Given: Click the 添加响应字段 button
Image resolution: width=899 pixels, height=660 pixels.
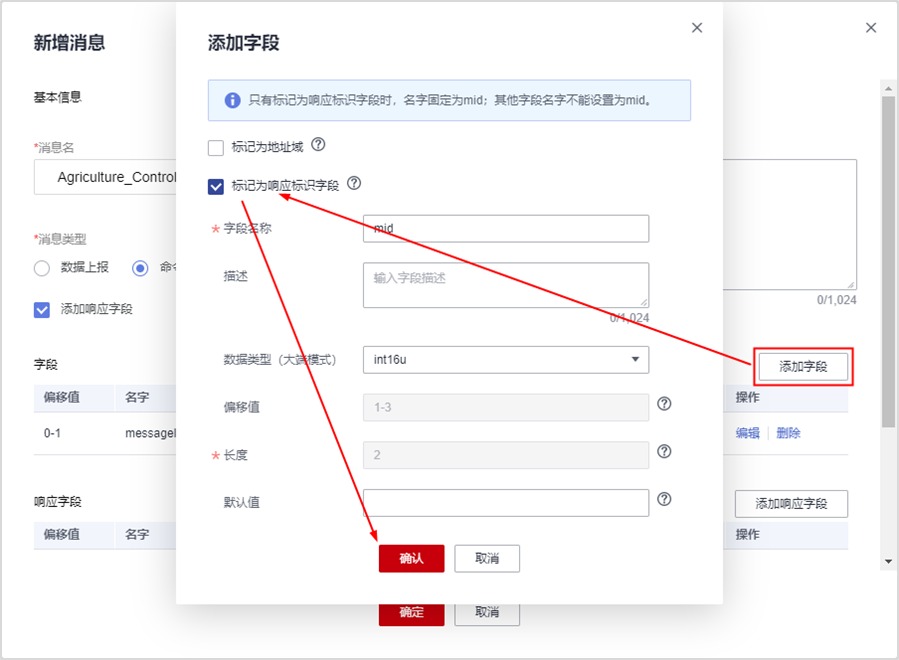Looking at the screenshot, I should (791, 503).
